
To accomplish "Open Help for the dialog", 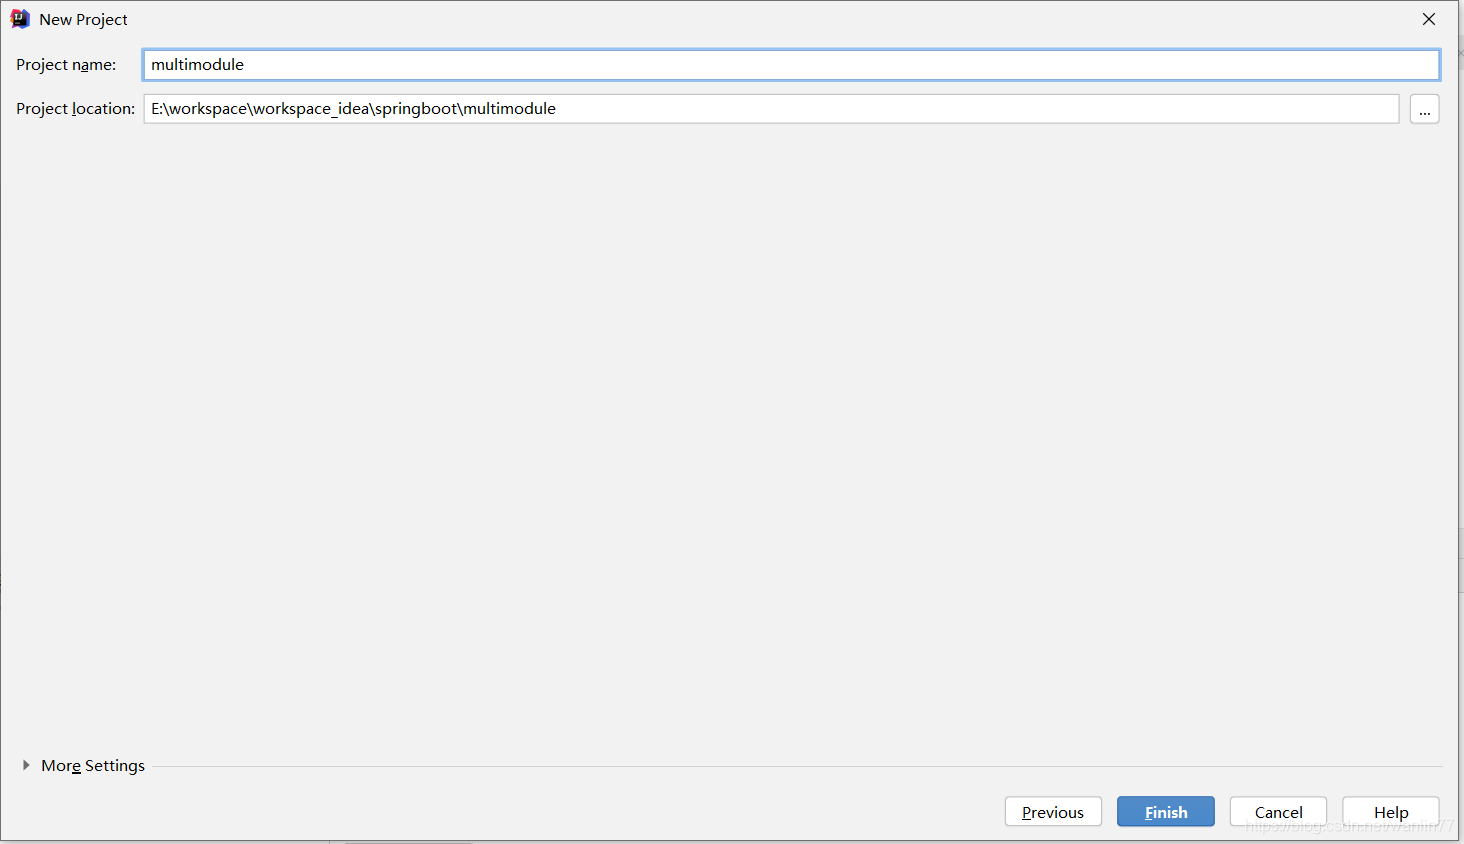I will [1391, 812].
